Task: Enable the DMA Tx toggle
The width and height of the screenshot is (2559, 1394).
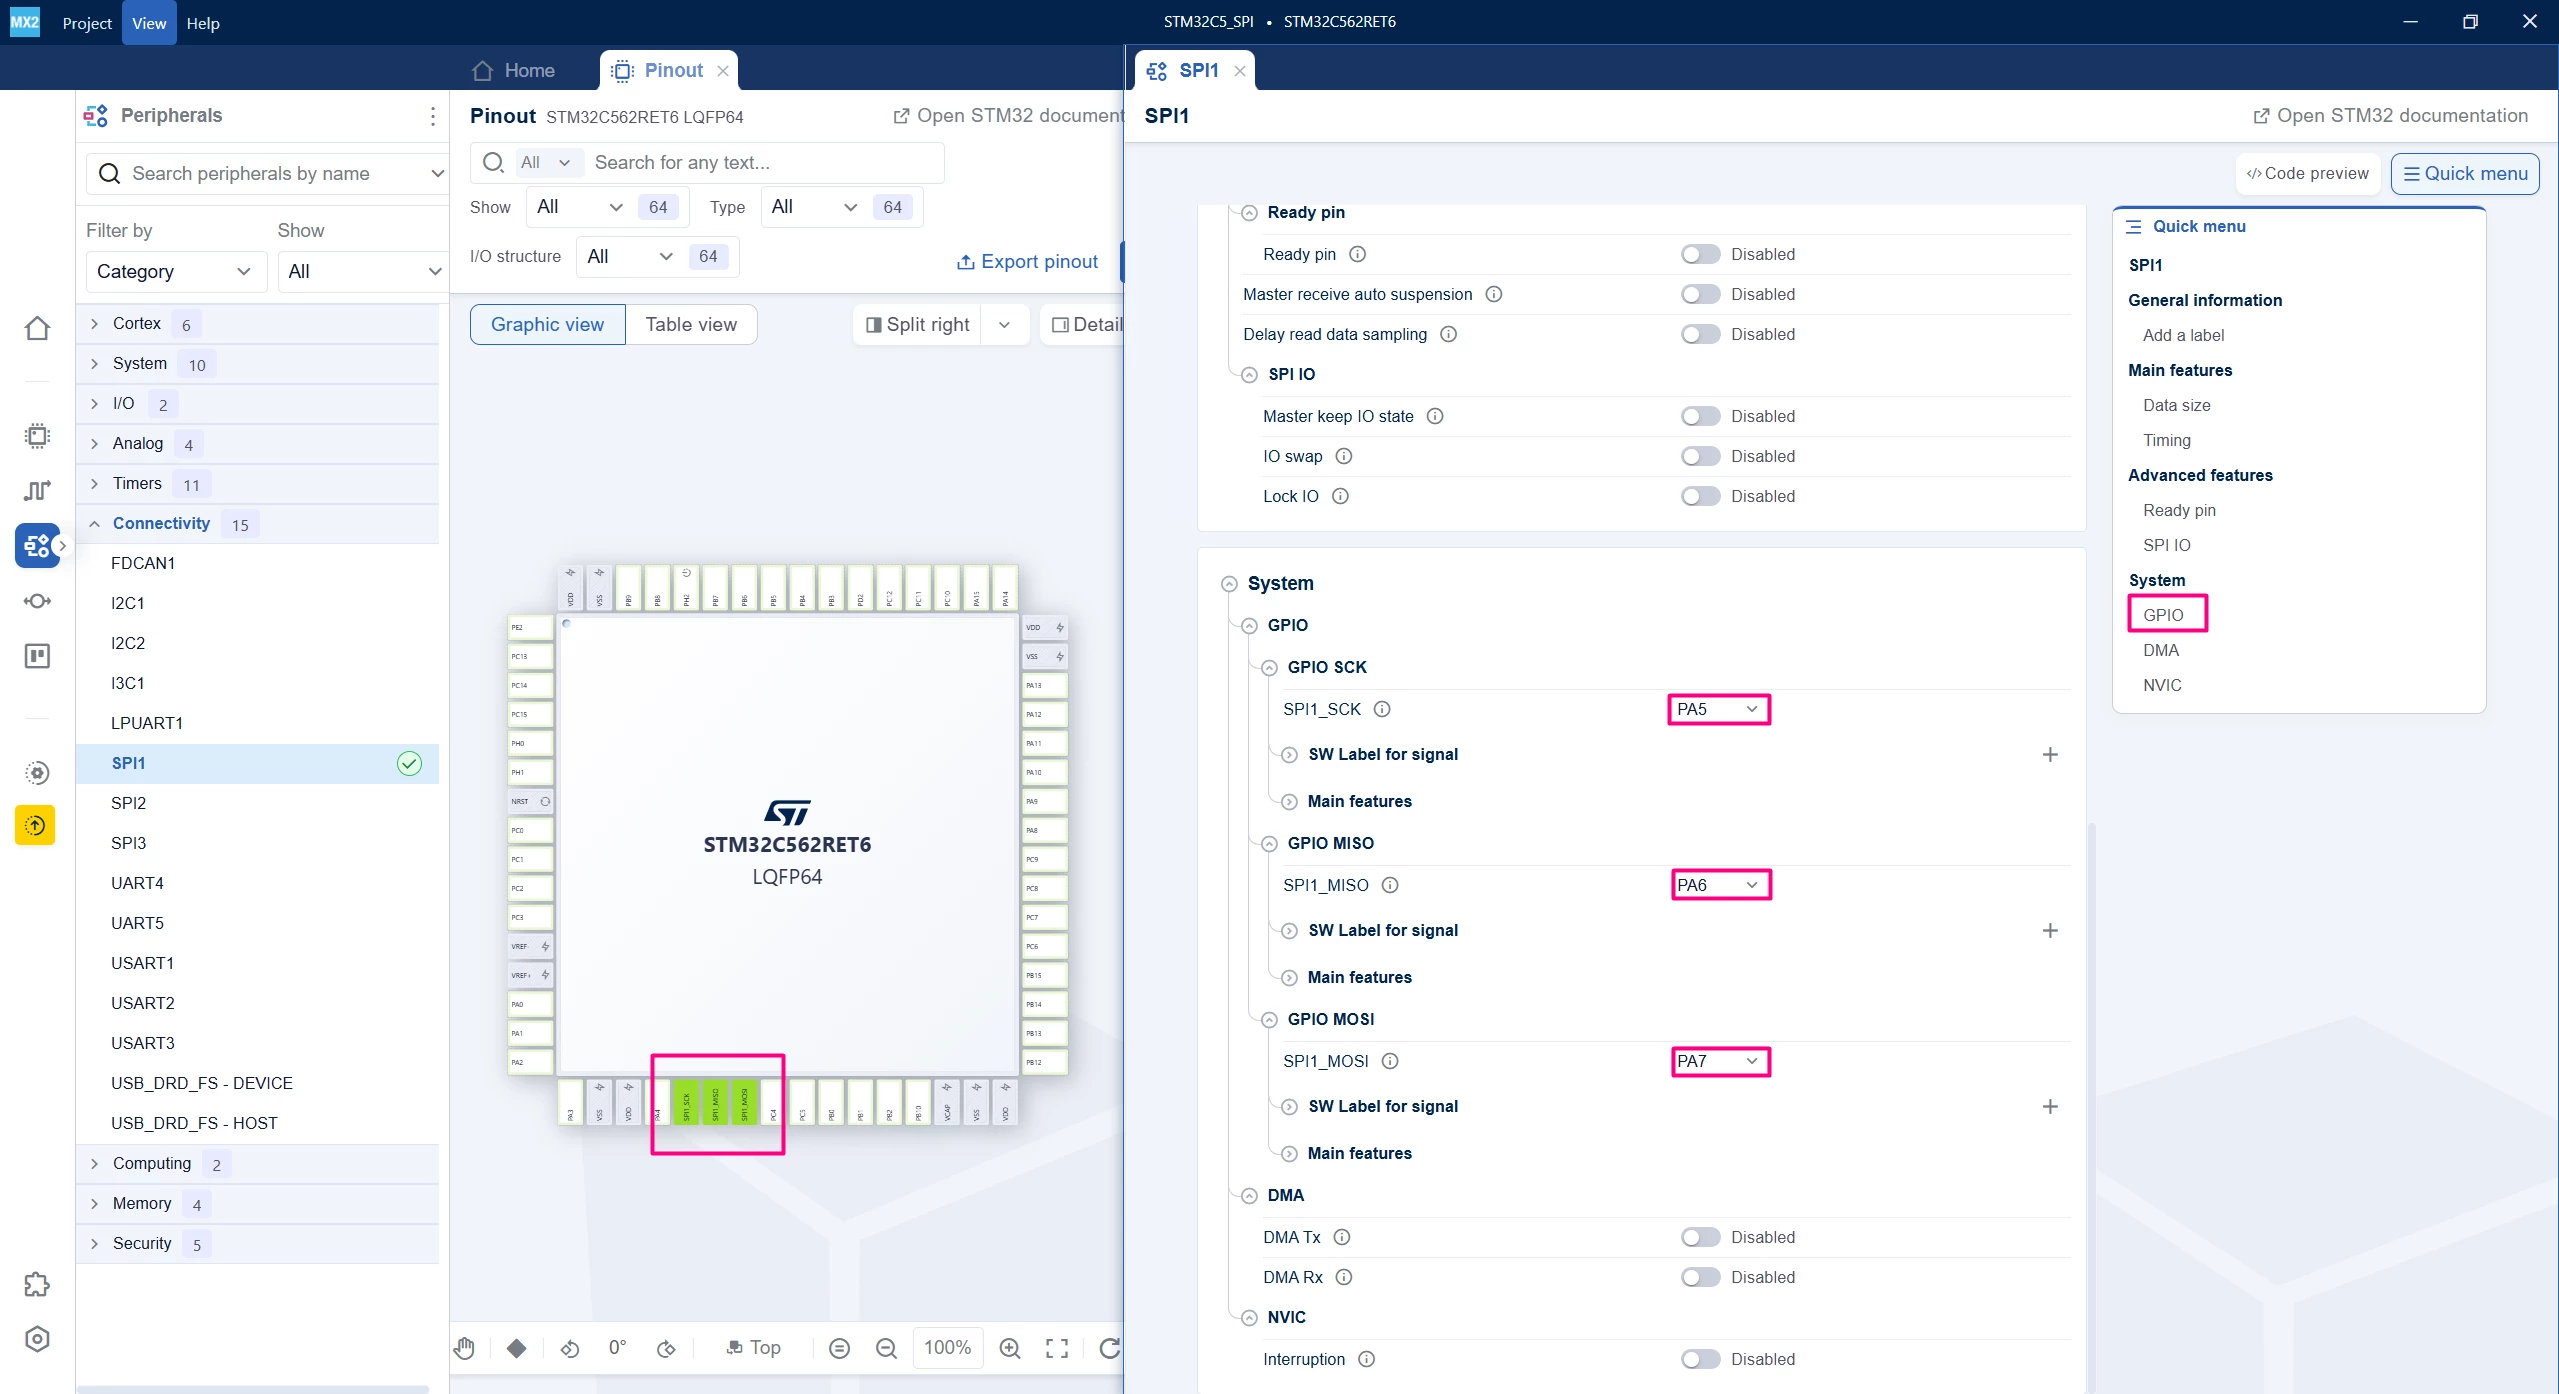Action: tap(1700, 1237)
